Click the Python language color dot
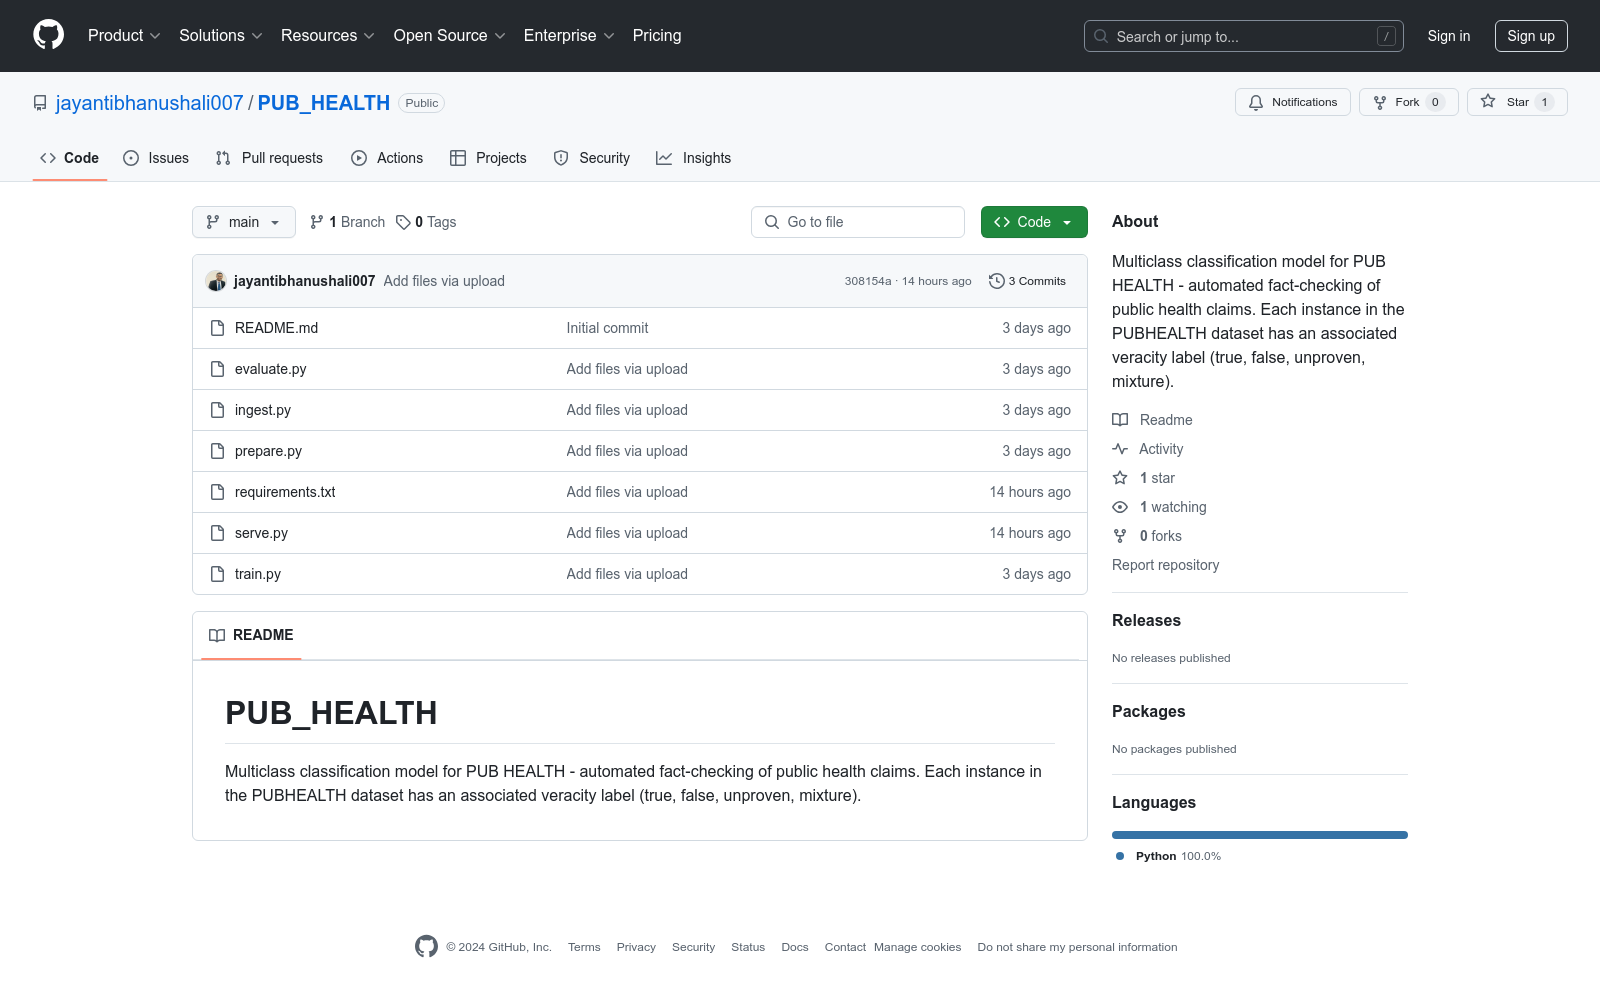Screen dimensions: 1600x1000 (1120, 856)
